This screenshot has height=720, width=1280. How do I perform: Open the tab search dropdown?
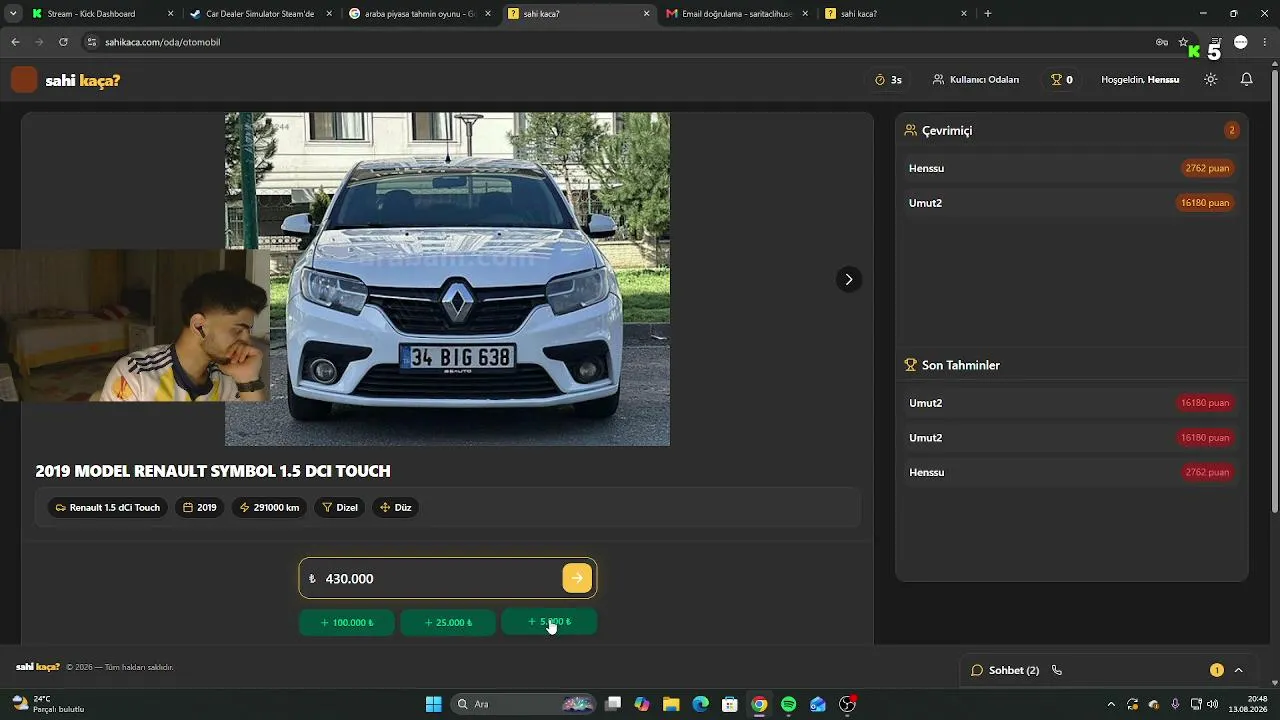coord(13,14)
